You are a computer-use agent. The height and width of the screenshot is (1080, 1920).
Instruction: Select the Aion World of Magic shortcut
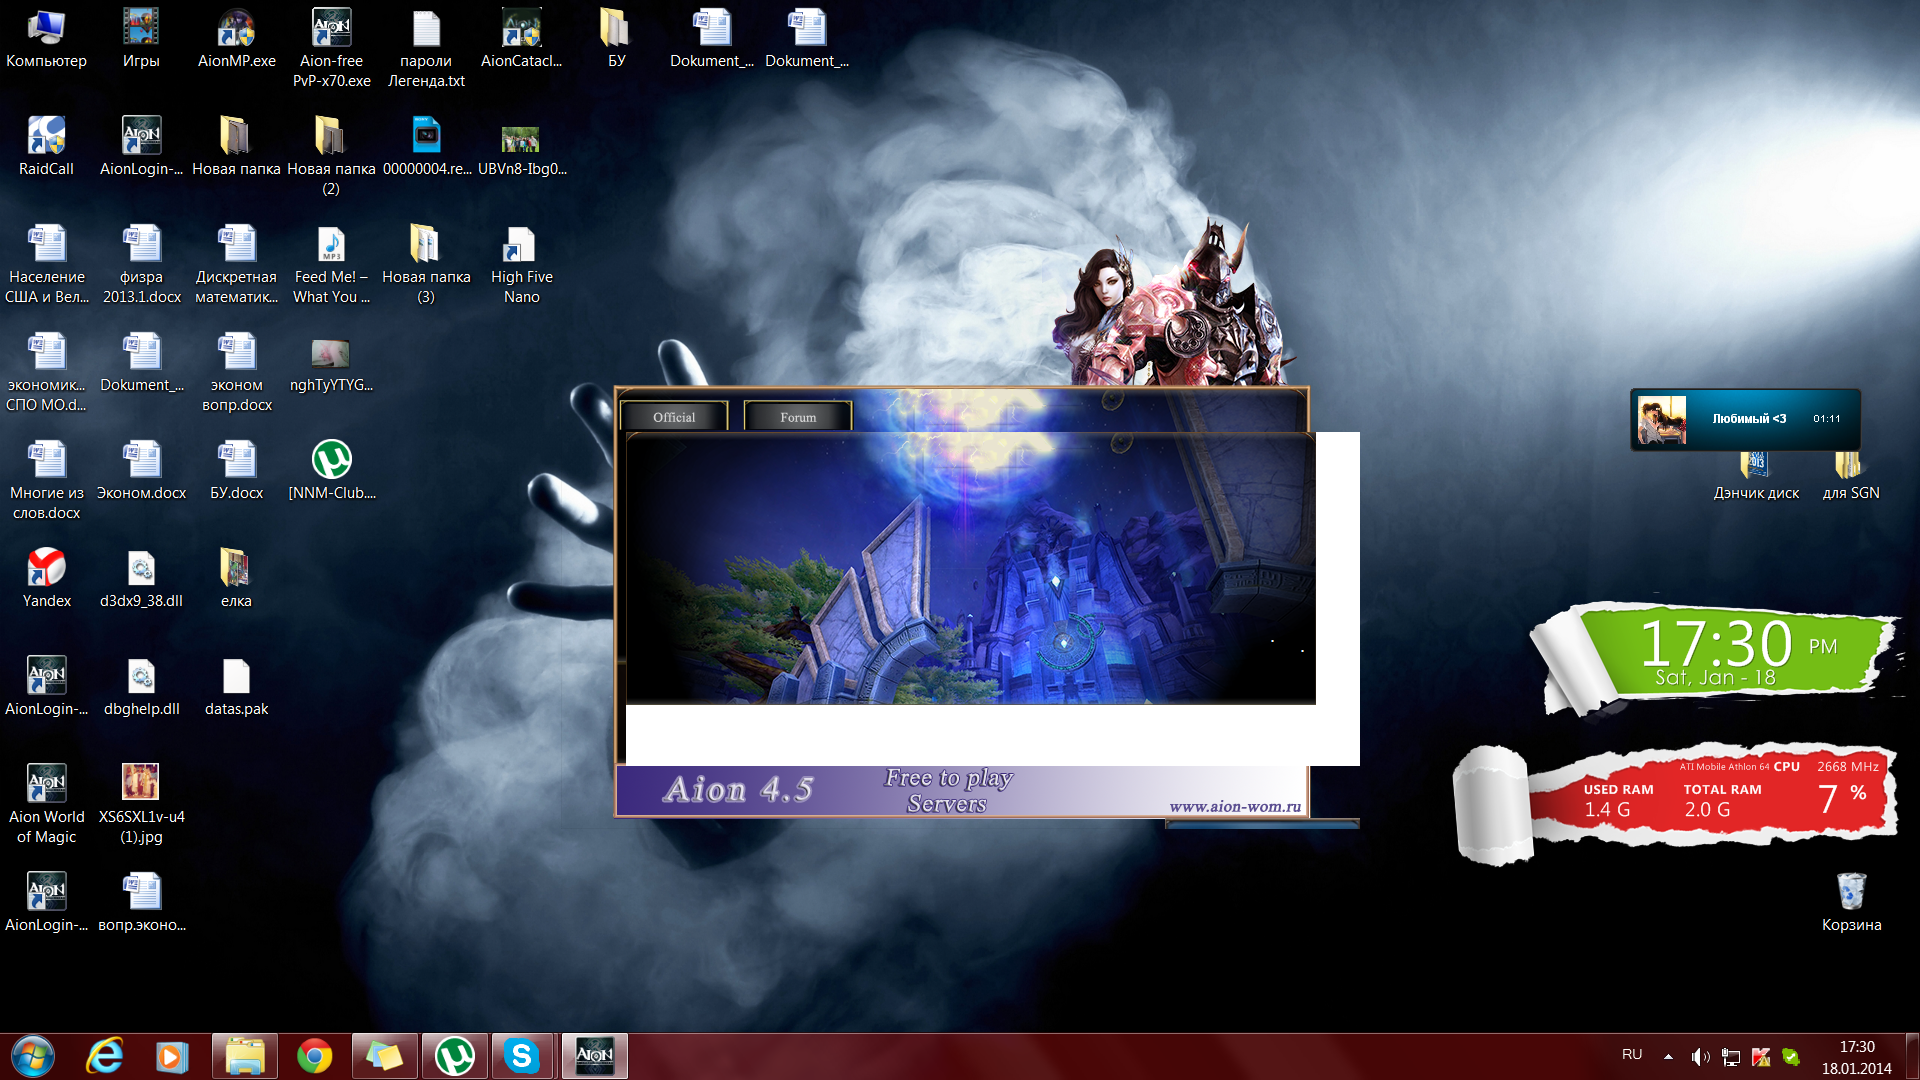tap(46, 805)
